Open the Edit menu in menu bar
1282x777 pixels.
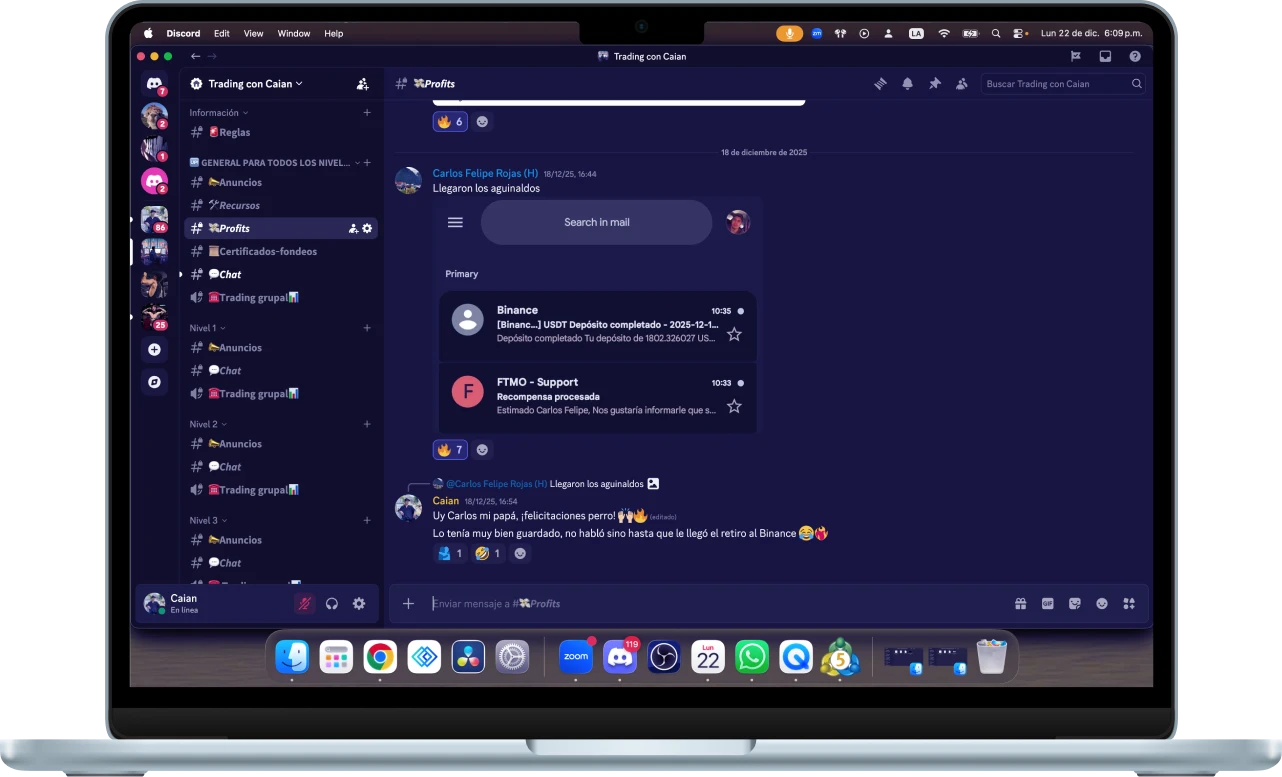click(221, 33)
